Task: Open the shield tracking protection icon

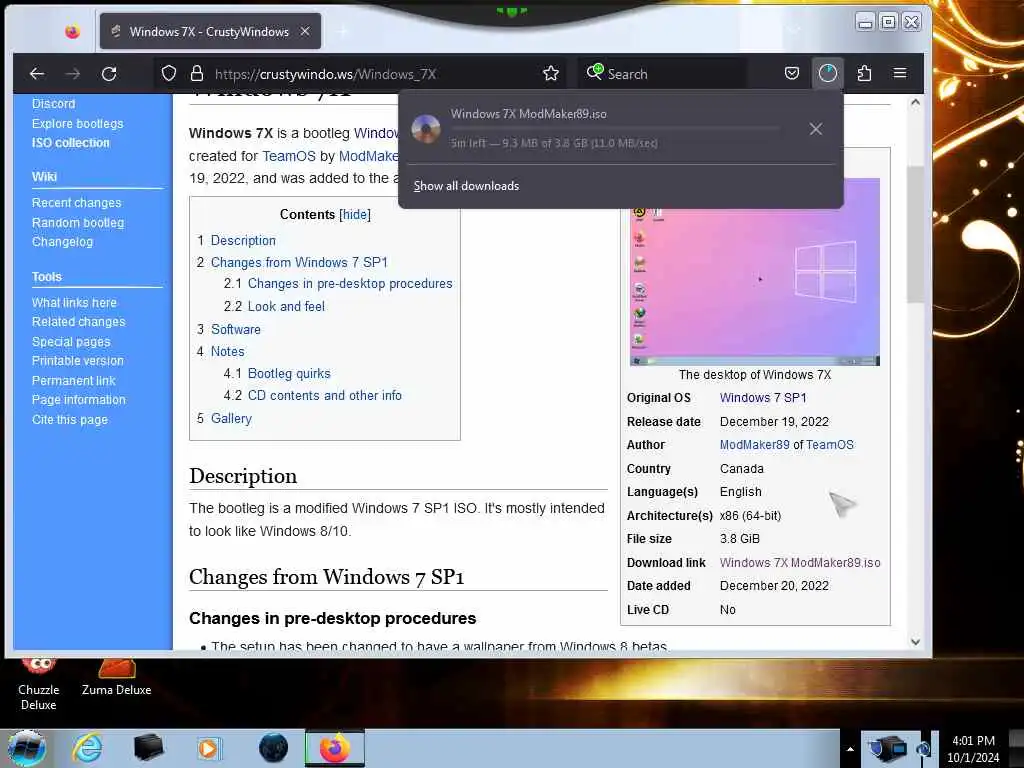Action: coord(168,74)
